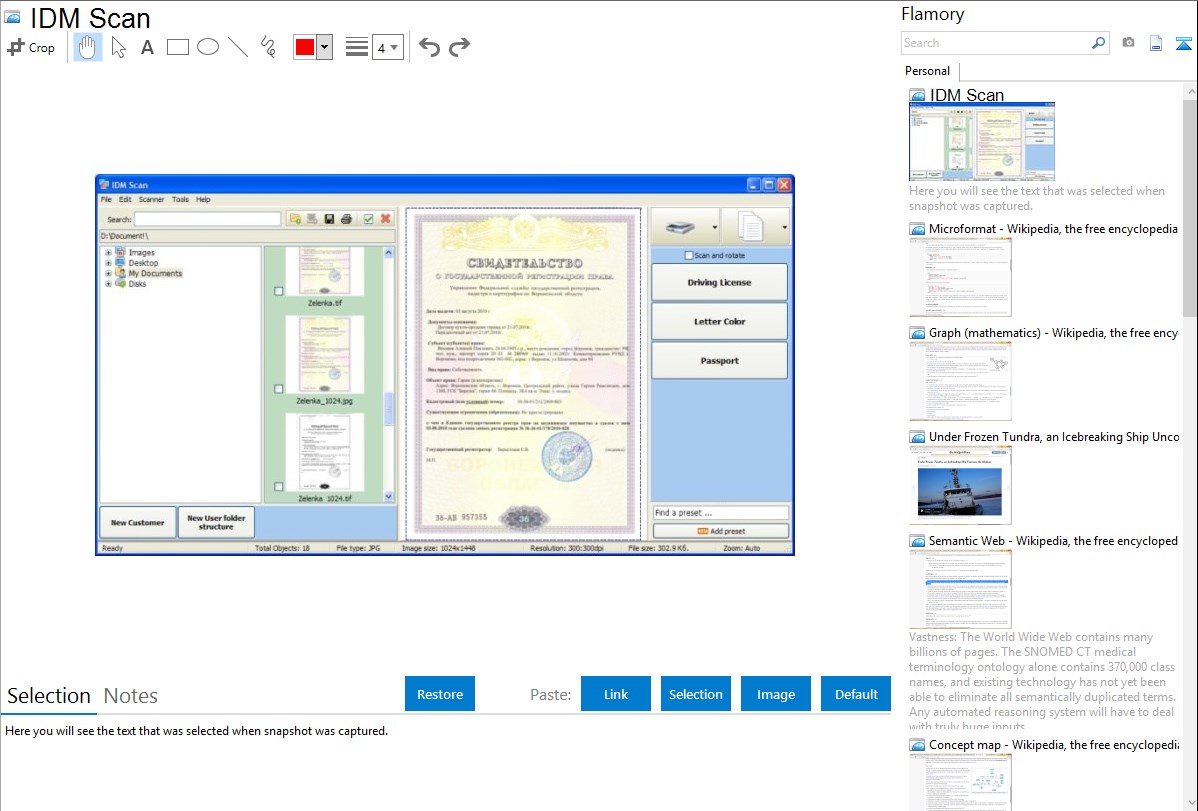Expand the My Documents tree node

[108, 274]
